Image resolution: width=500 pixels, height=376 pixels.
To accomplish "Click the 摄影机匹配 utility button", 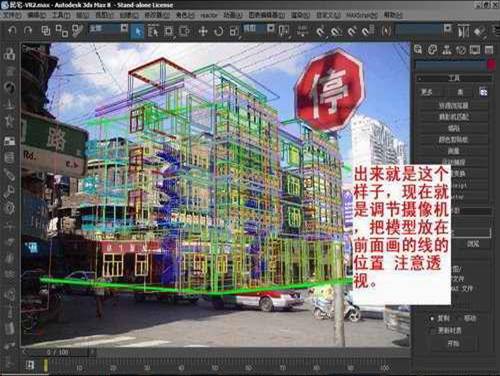I will pos(454,117).
